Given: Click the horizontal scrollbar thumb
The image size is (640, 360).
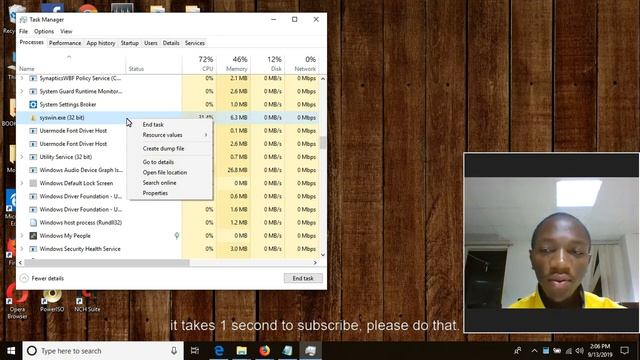Looking at the screenshot, I should point(107,263).
